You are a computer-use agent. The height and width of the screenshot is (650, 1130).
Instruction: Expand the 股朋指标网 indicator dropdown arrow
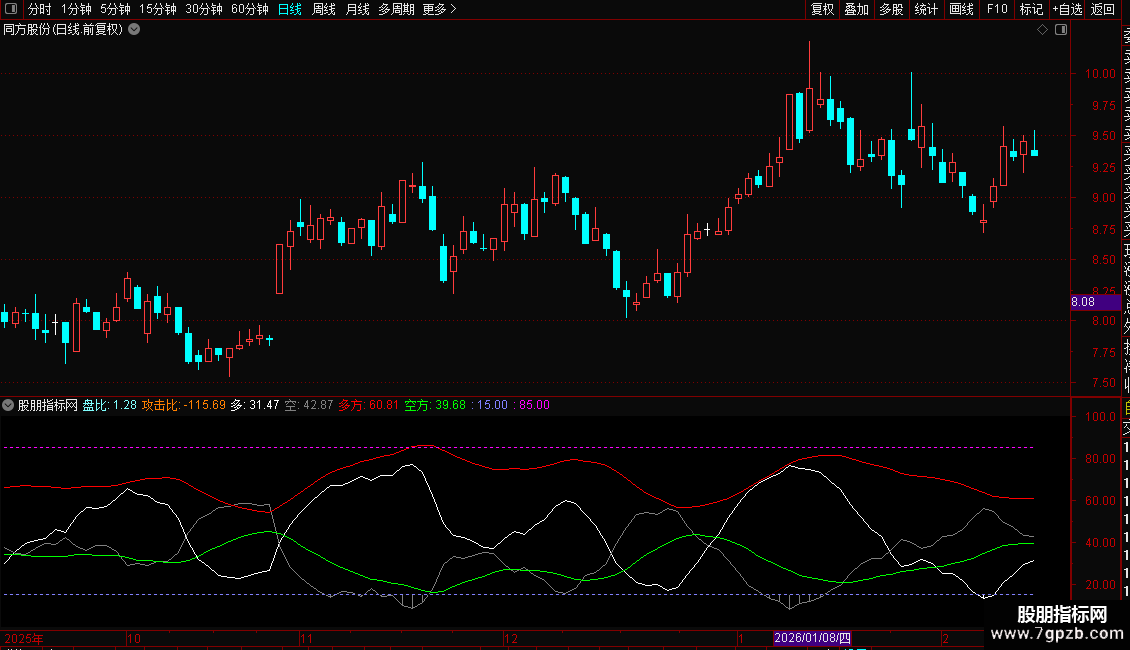click(x=9, y=405)
